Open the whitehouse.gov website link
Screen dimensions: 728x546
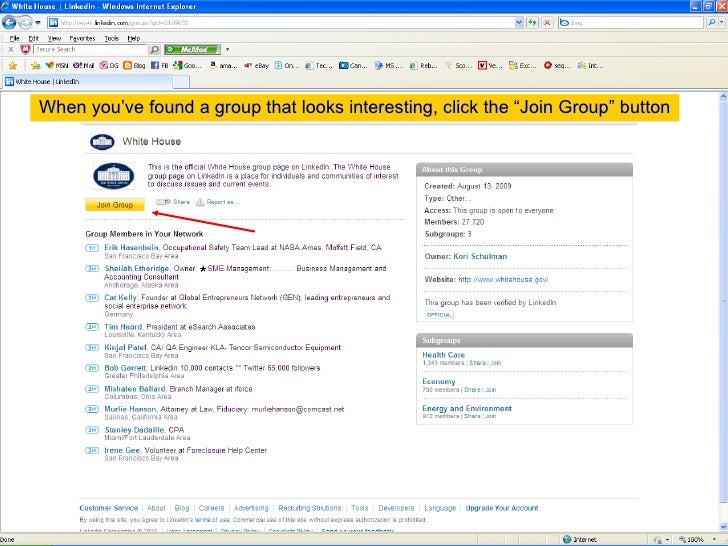[503, 280]
